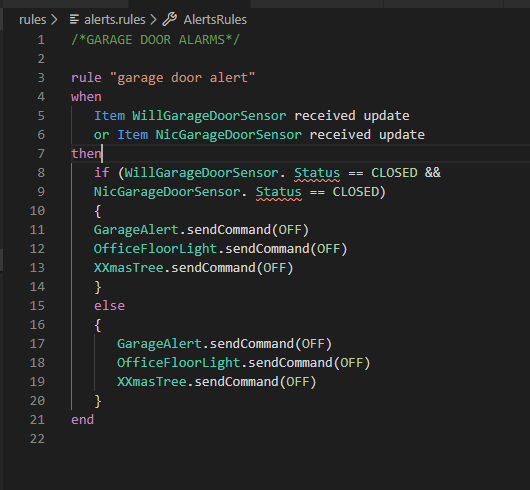Place cursor on WillGarageDoorSensor in line 5
Viewport: 530px width, 490px height.
point(209,116)
